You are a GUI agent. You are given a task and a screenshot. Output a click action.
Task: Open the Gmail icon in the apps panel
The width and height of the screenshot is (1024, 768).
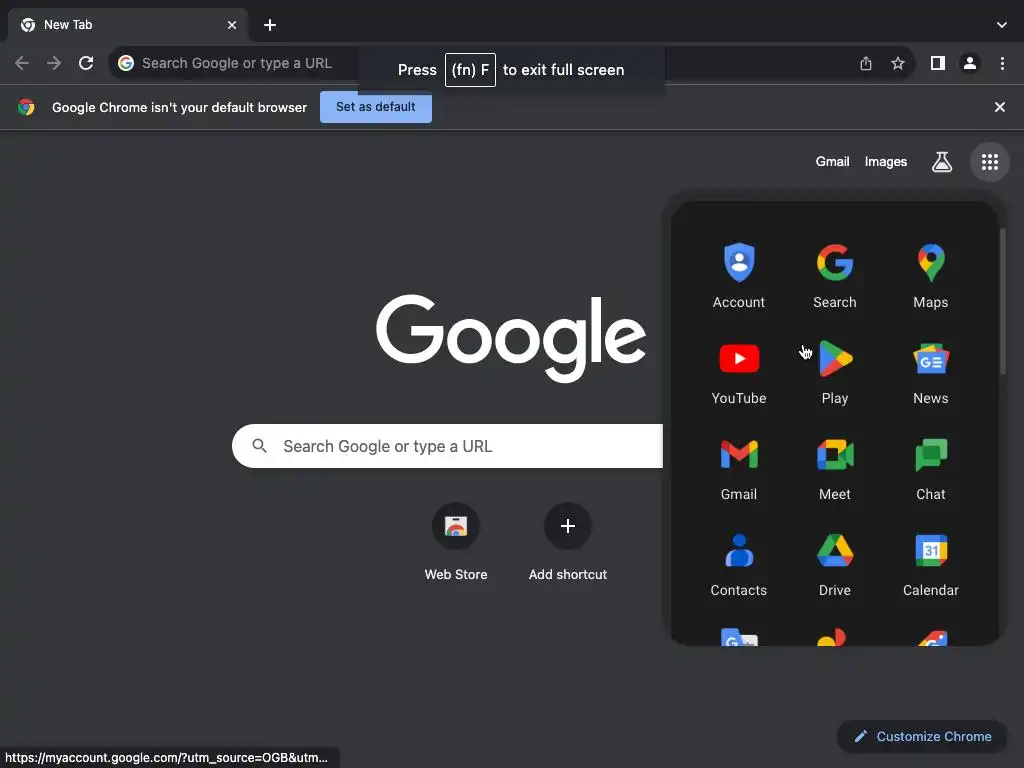click(x=739, y=468)
